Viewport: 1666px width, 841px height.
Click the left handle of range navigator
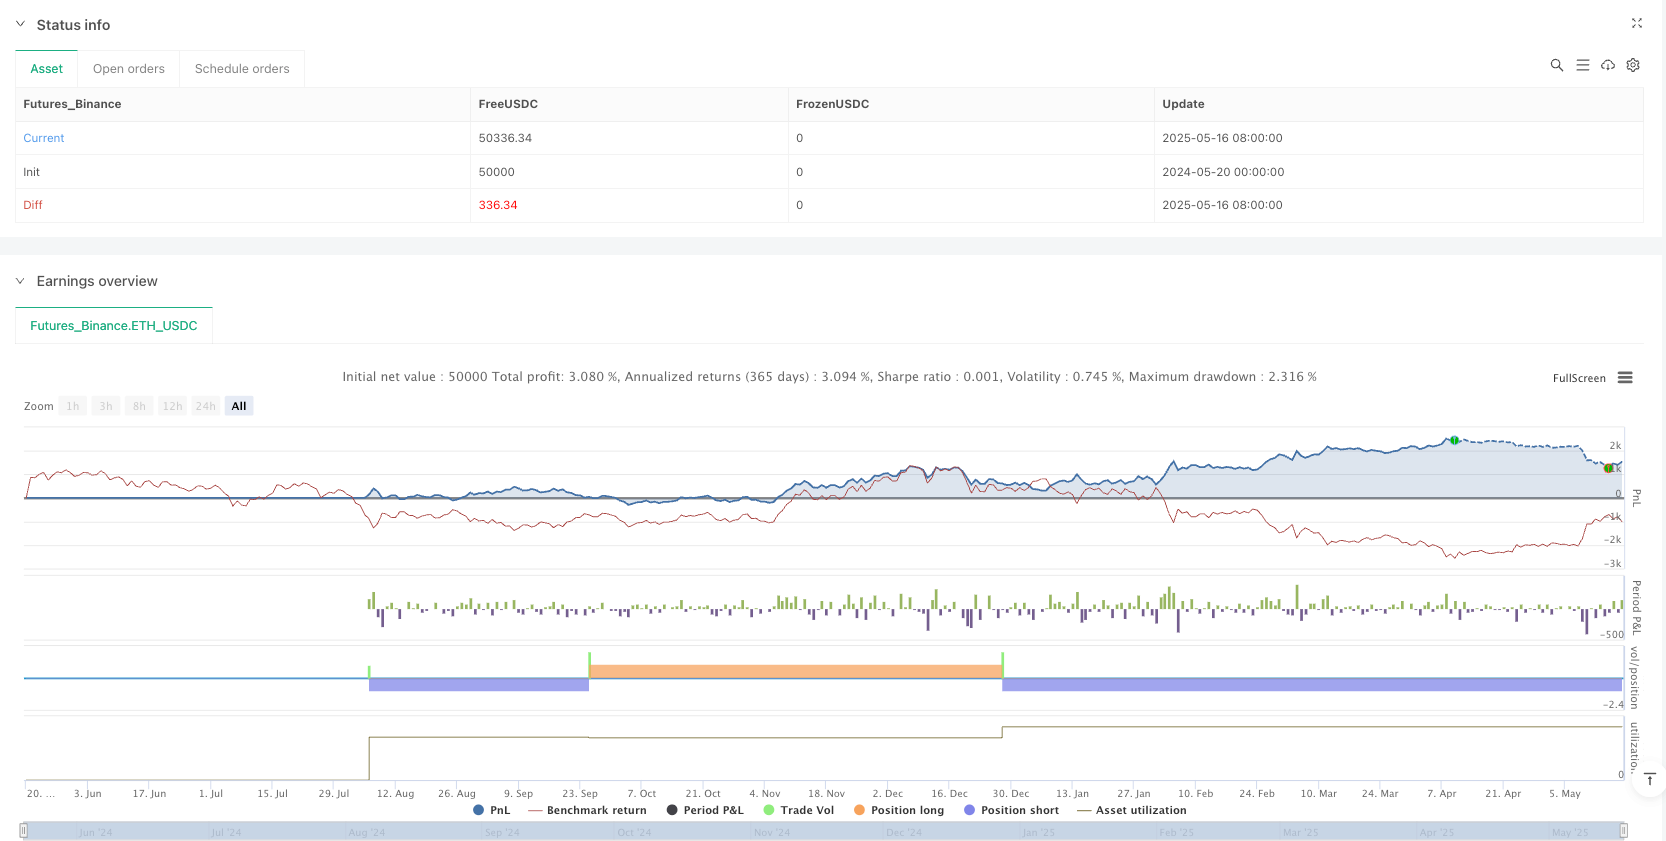(24, 830)
